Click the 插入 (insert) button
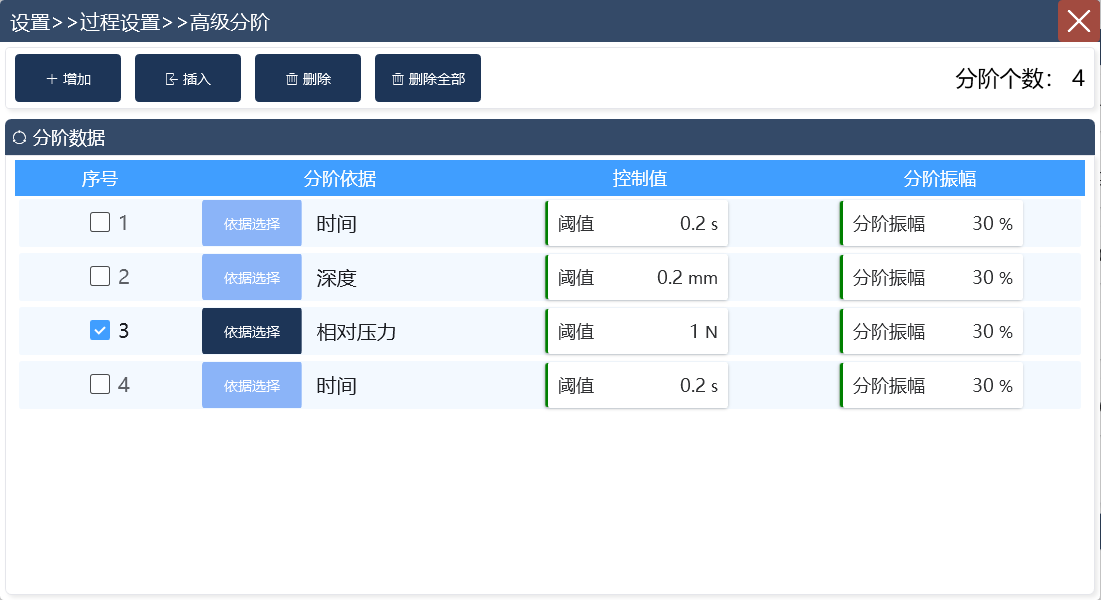The image size is (1101, 600). (188, 78)
